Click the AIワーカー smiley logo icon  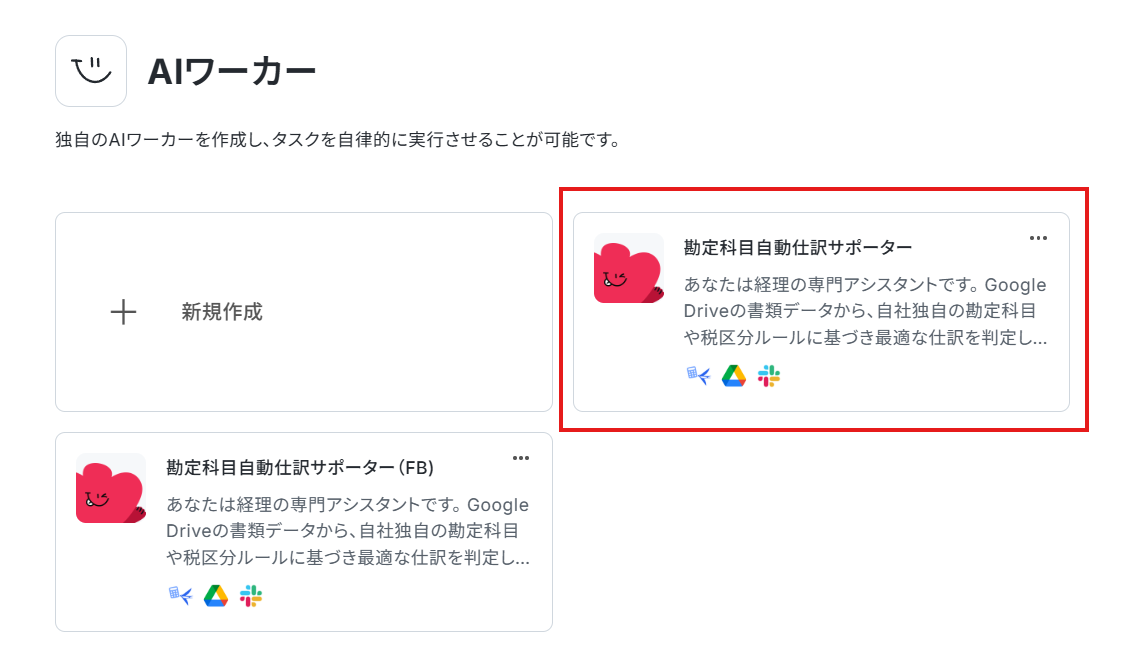[91, 71]
